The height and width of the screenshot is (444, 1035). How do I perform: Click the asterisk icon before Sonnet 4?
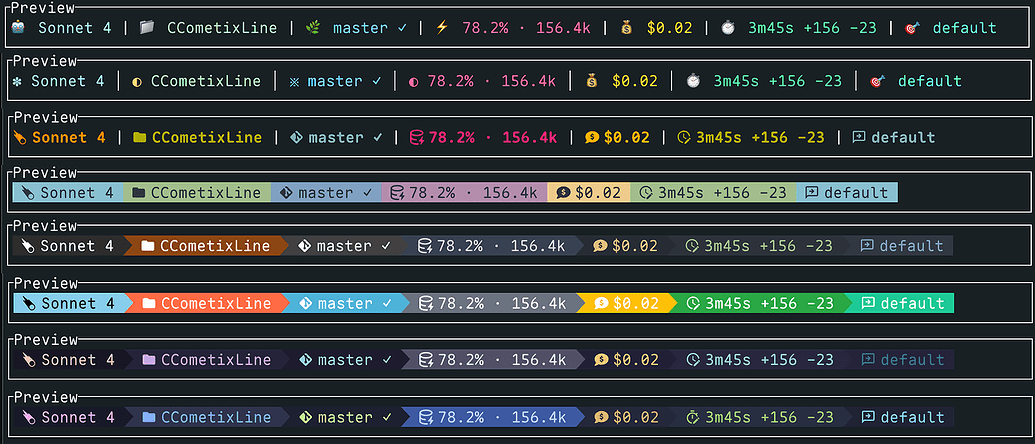(17, 82)
